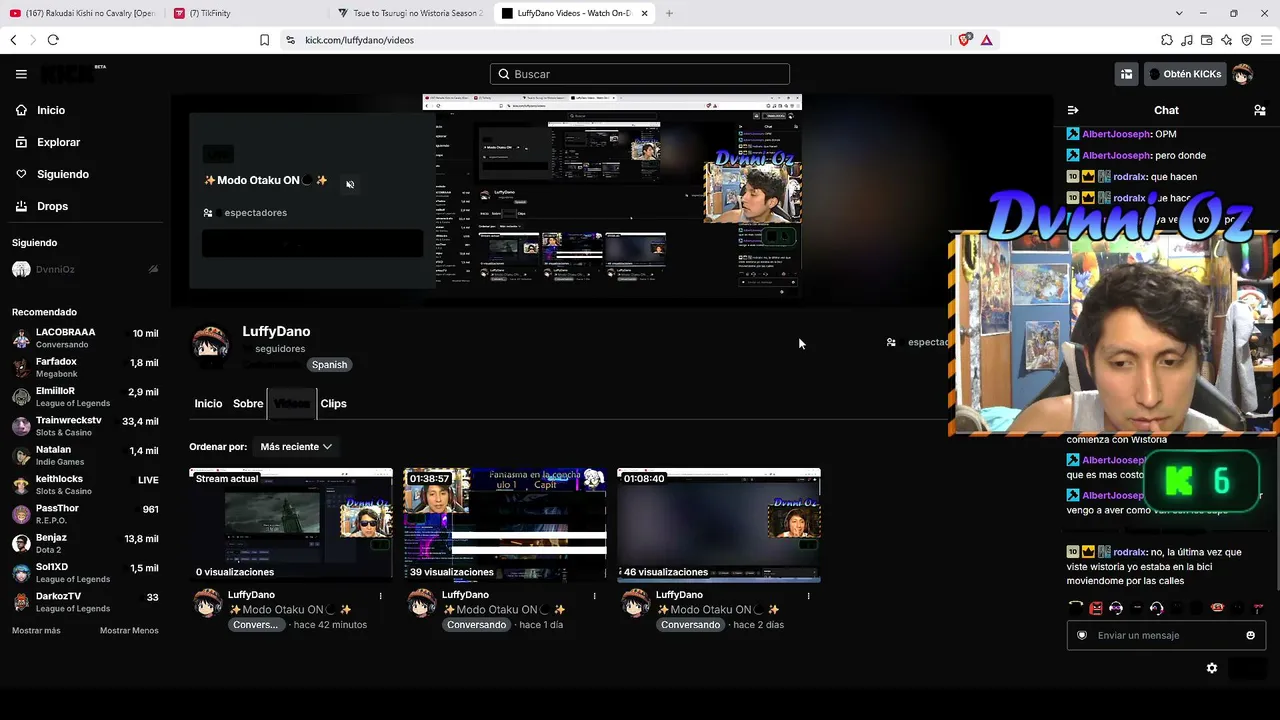The image size is (1280, 720).
Task: Open chat settings gear icon
Action: tap(1212, 668)
